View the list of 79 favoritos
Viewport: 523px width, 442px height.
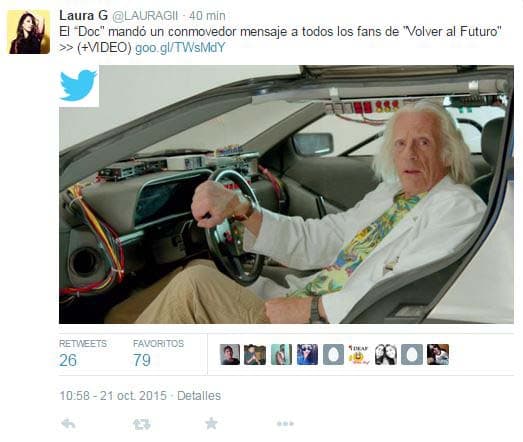[158, 354]
